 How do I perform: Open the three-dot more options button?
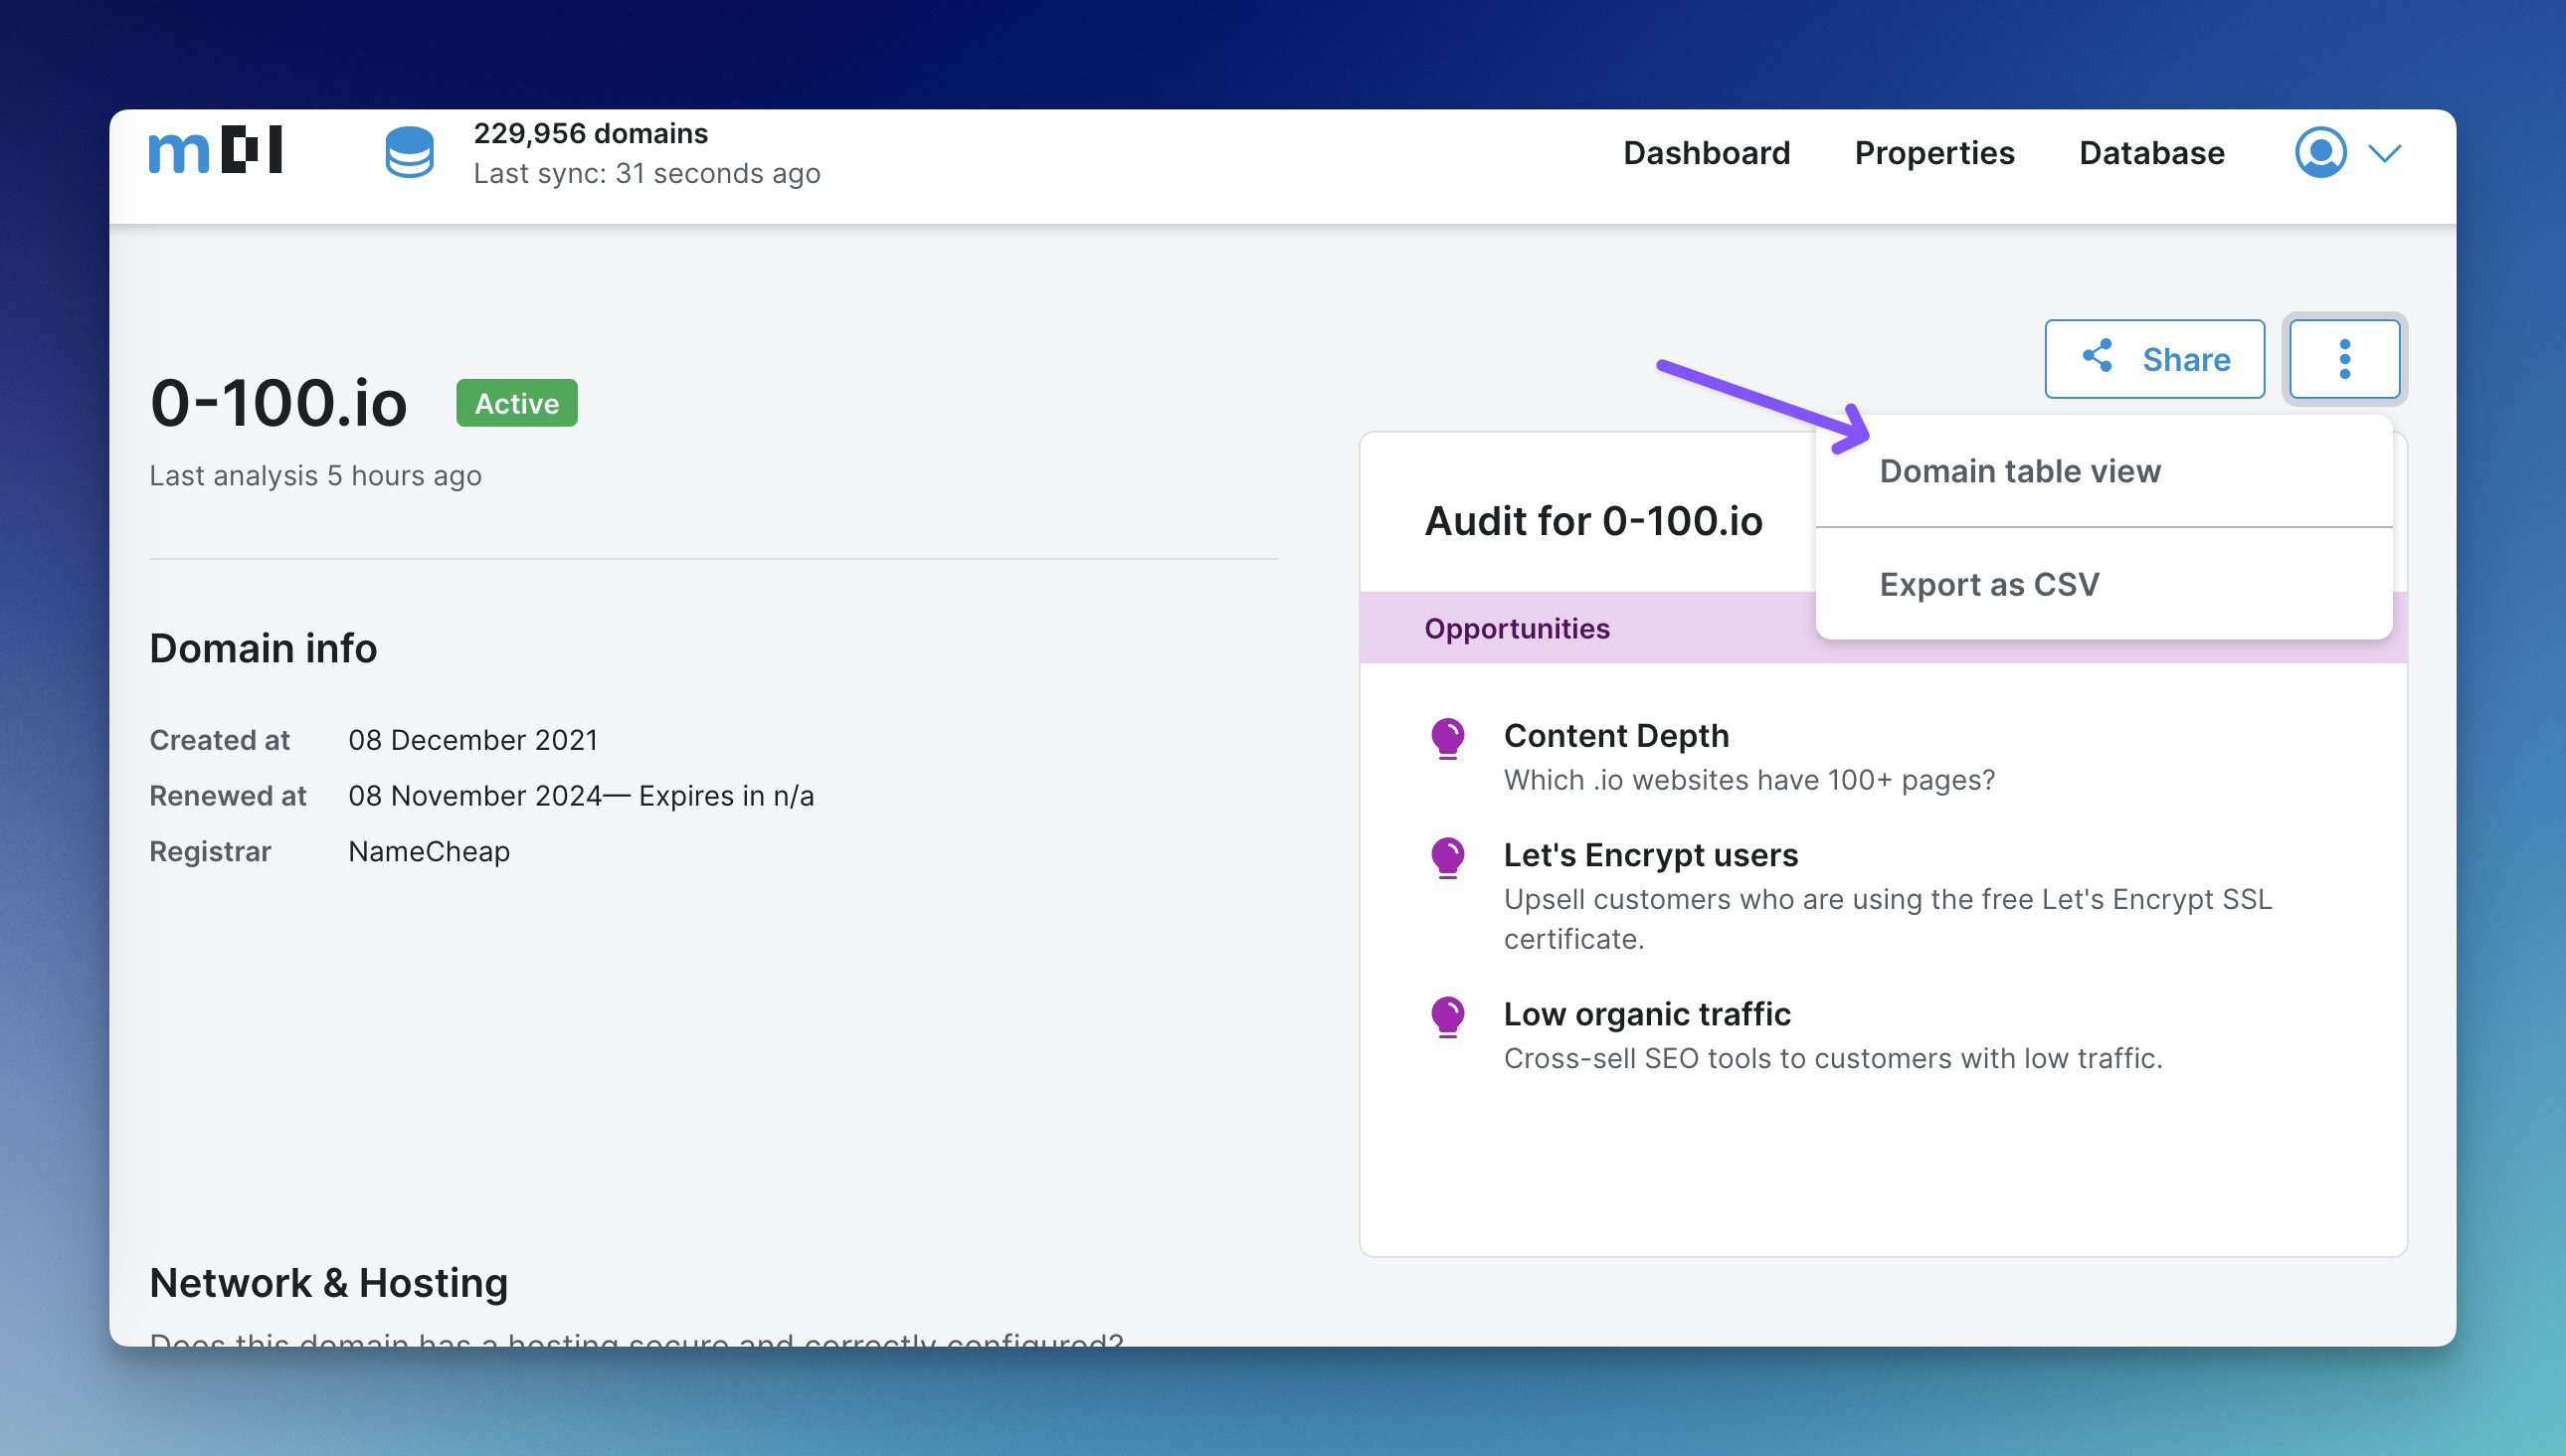(2344, 359)
